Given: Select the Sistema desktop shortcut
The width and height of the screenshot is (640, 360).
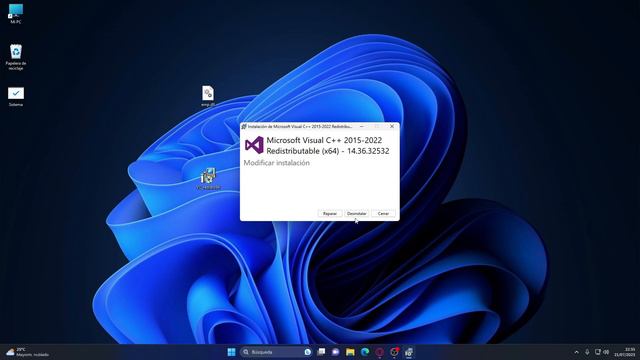Looking at the screenshot, I should click(x=16, y=97).
